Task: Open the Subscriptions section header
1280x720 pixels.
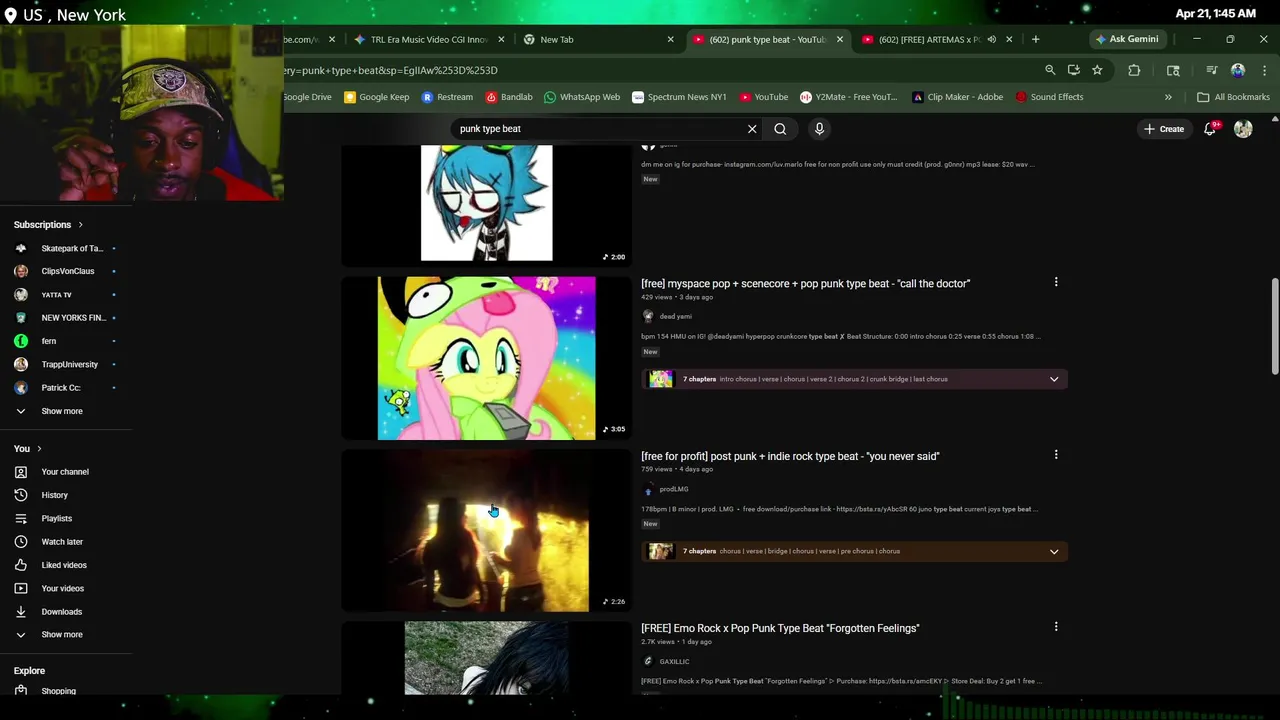Action: click(x=48, y=225)
